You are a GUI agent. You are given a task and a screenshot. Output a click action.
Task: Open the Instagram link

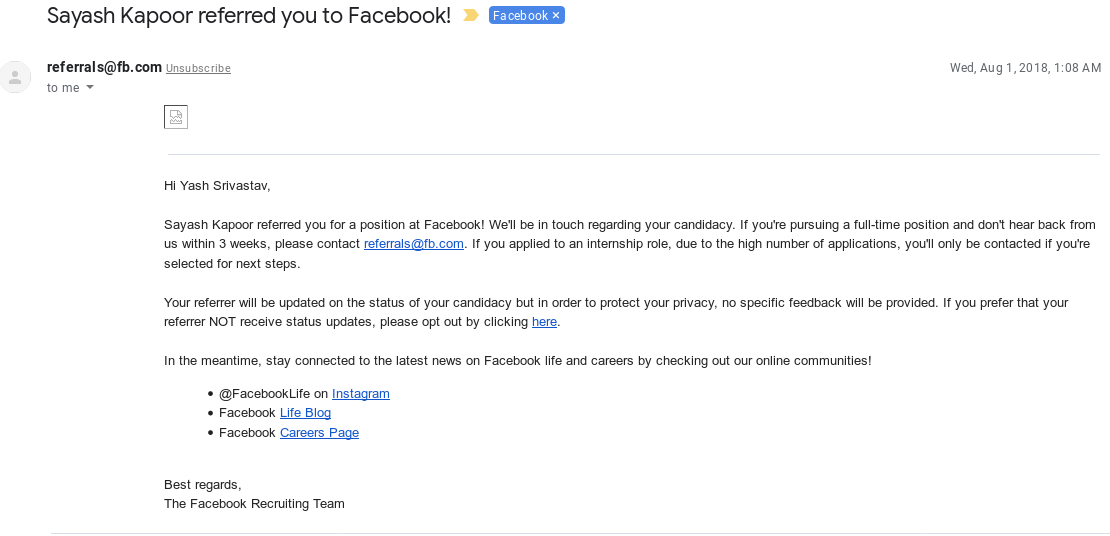[x=360, y=394]
